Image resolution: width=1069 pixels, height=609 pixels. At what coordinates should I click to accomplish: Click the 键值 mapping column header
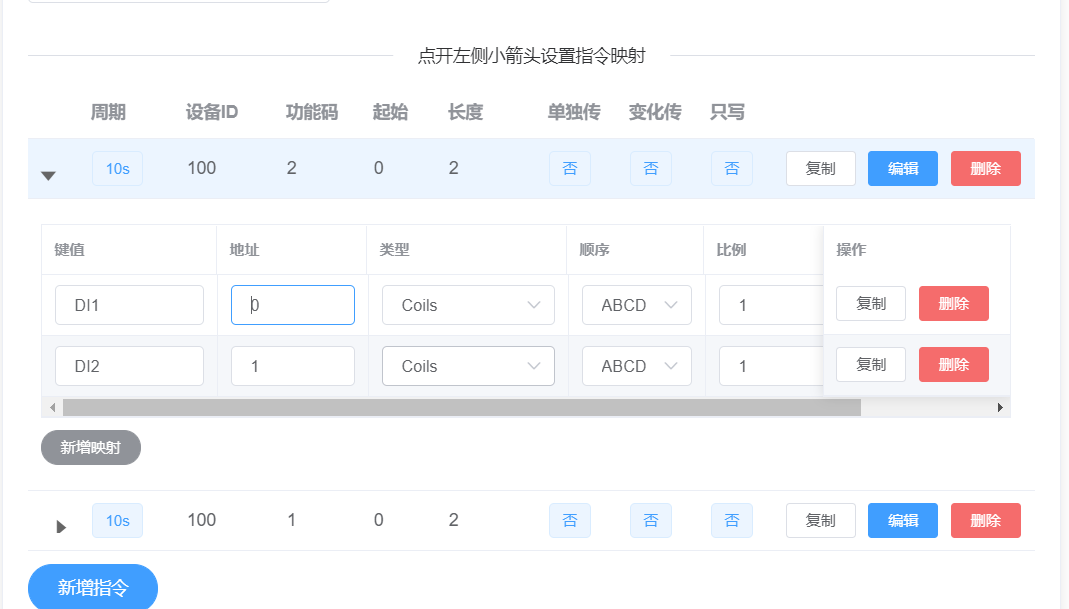70,250
